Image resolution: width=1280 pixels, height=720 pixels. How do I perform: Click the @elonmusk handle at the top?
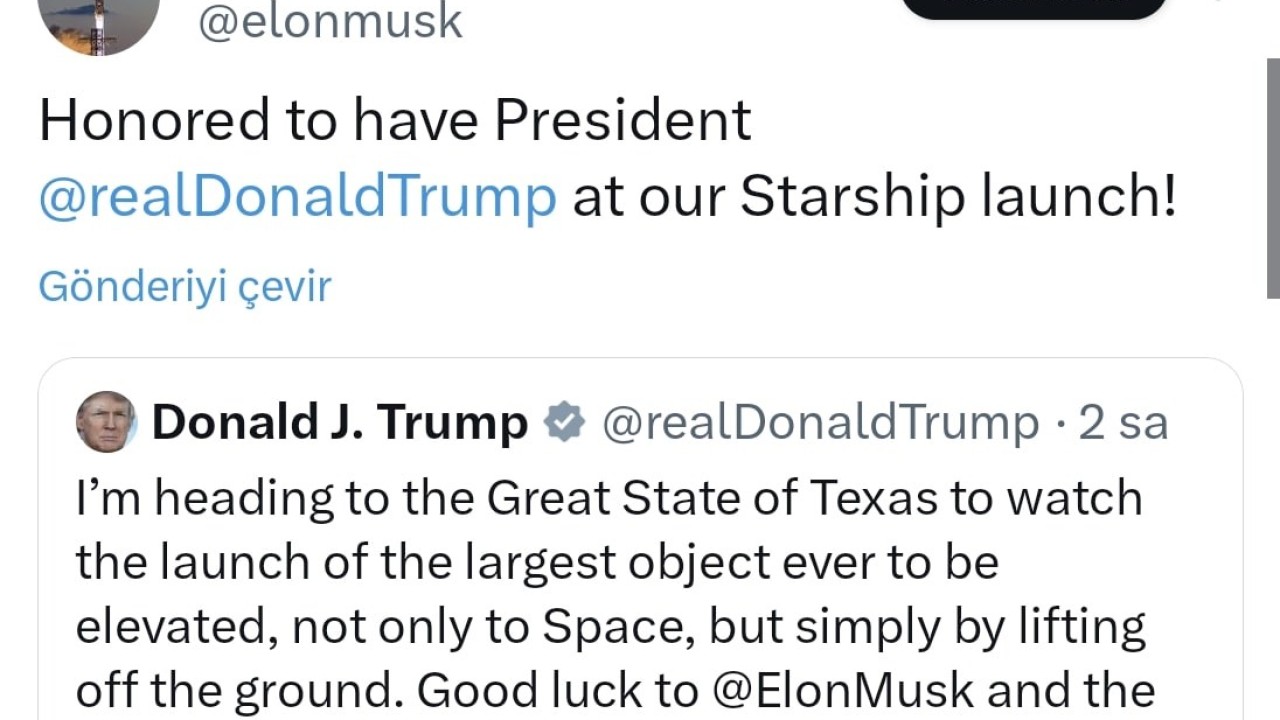coord(331,22)
